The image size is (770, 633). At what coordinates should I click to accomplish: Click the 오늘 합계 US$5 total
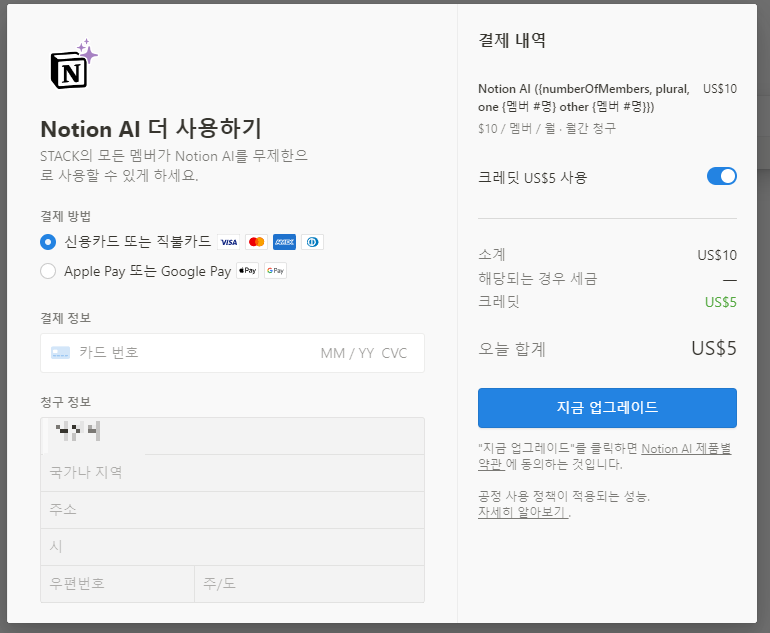pos(714,348)
